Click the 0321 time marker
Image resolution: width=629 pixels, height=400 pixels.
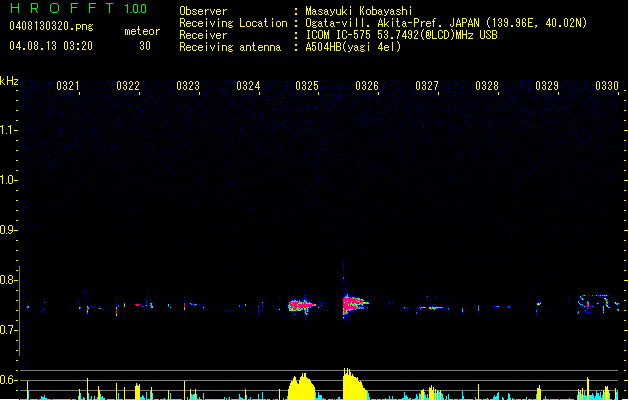point(68,86)
